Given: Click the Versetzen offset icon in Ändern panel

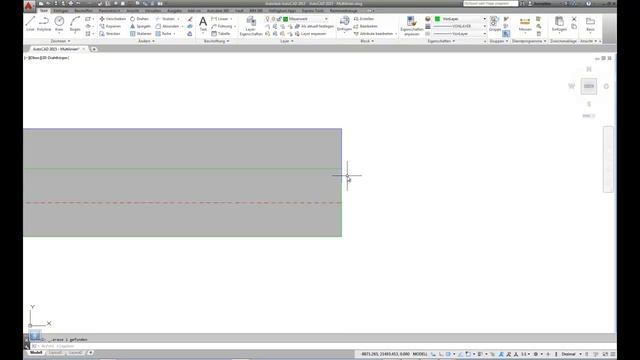Looking at the screenshot, I should tap(190, 33).
